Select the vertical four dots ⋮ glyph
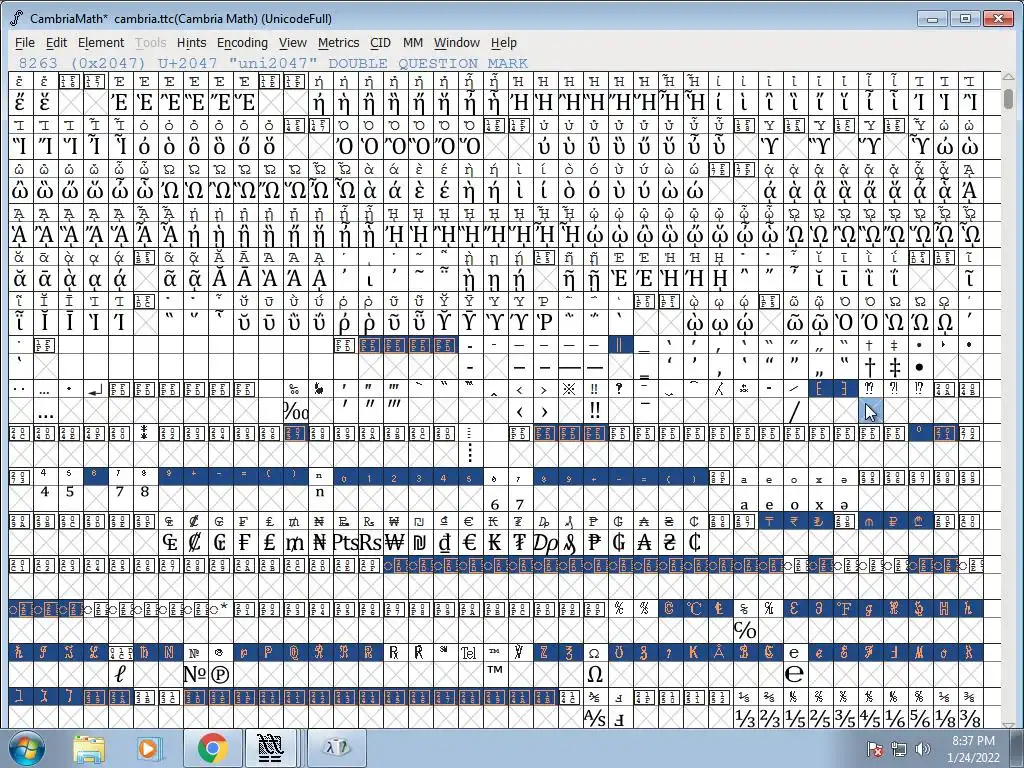This screenshot has height=768, width=1024. point(470,453)
